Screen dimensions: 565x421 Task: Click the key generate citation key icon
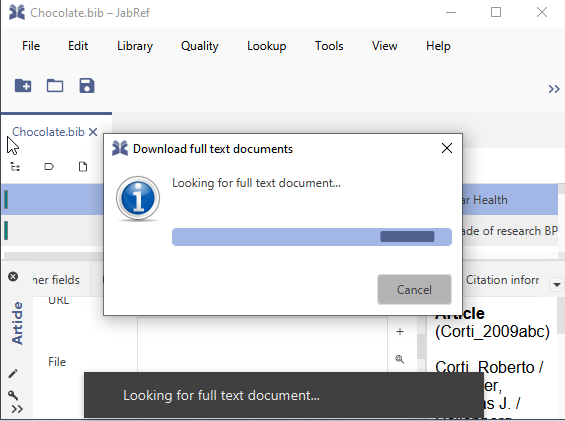point(13,395)
